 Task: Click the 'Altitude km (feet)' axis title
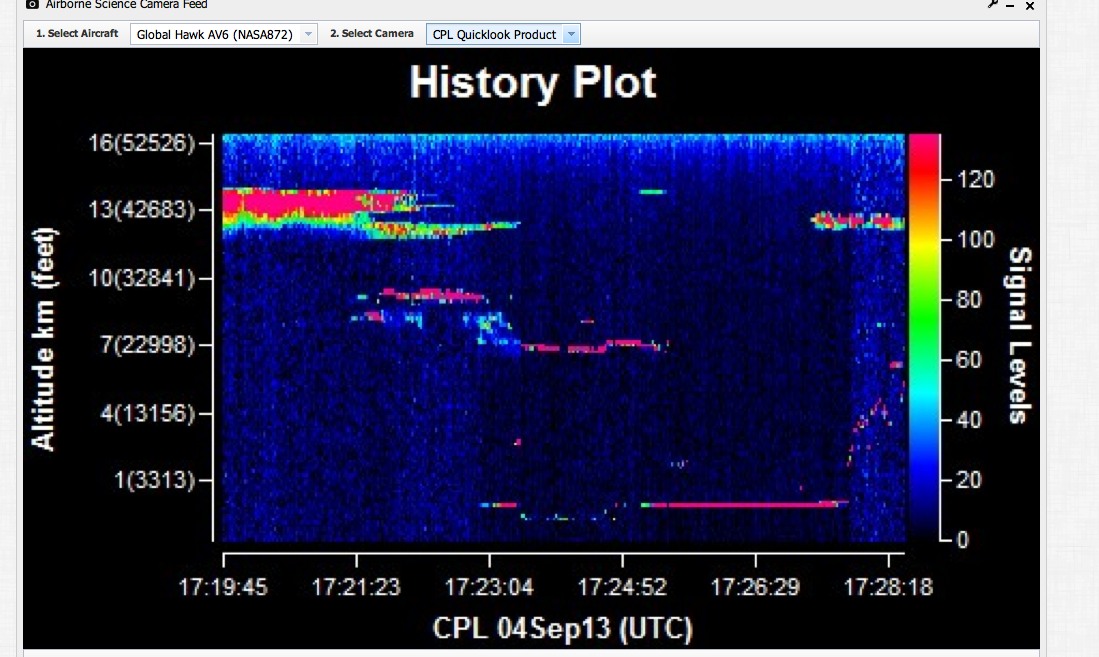coord(43,340)
